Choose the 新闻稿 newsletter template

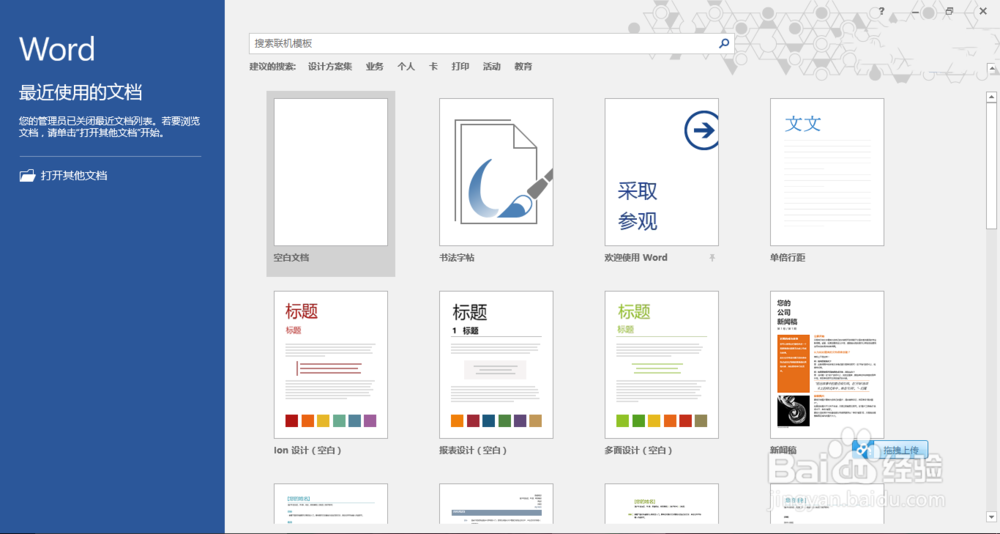coord(827,365)
